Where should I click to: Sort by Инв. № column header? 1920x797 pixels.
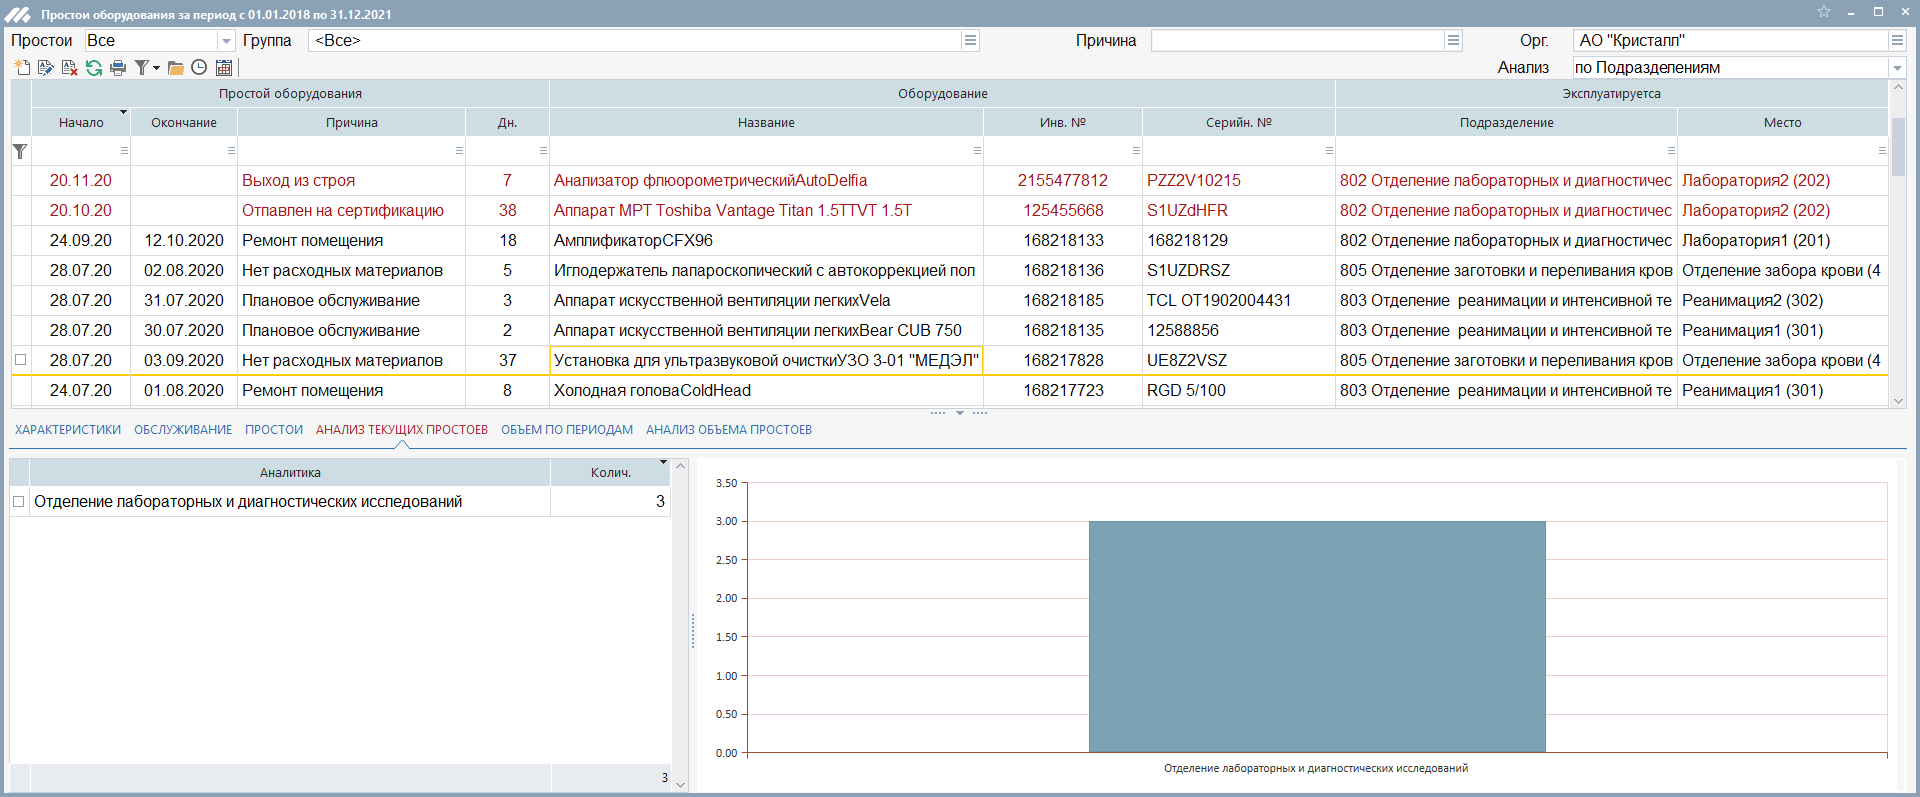pyautogui.click(x=1063, y=123)
